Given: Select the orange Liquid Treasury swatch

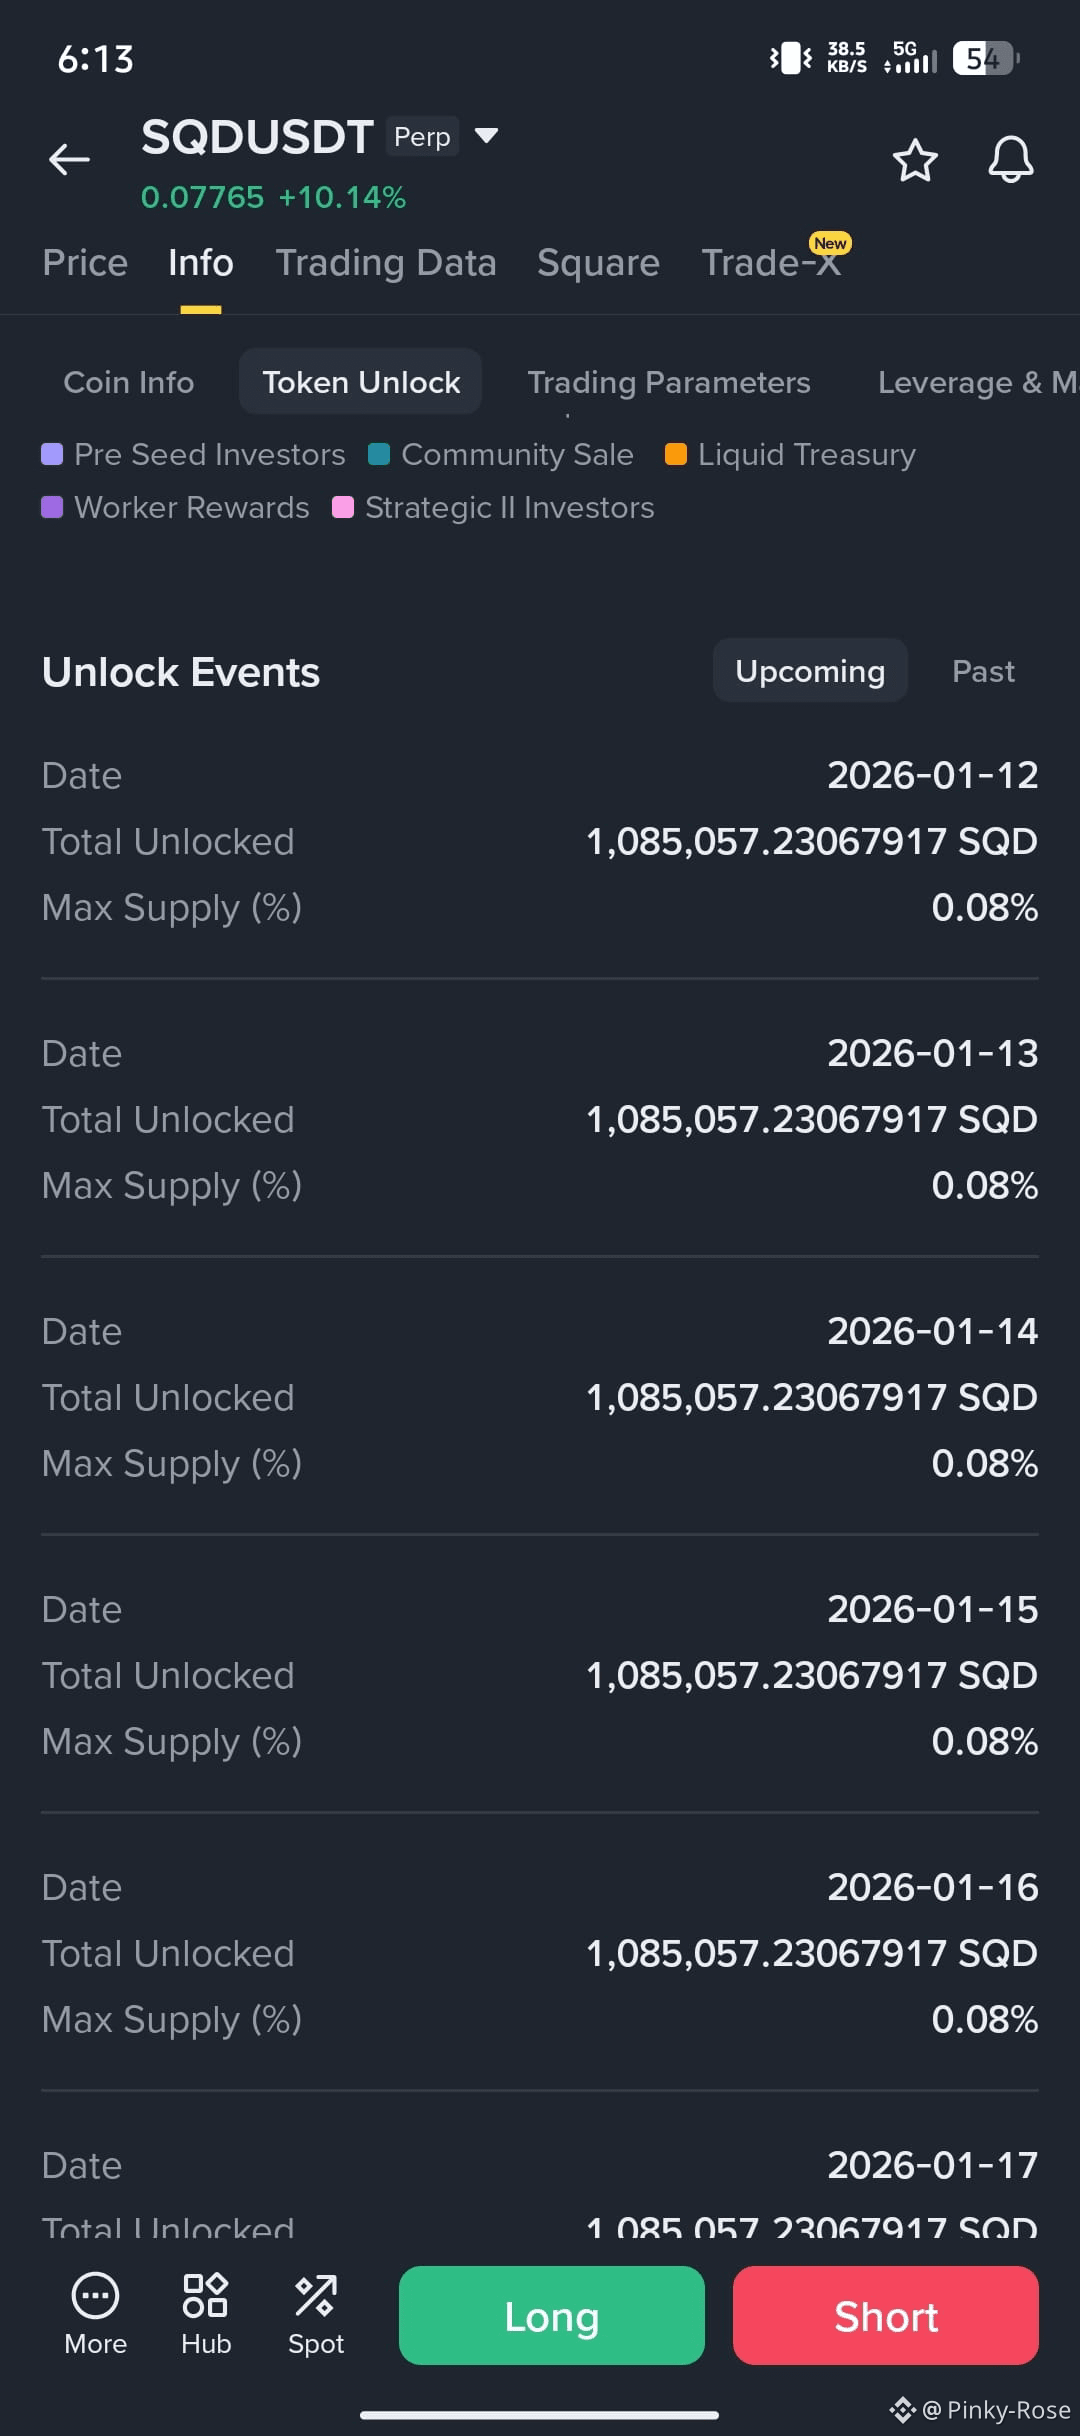Looking at the screenshot, I should tap(676, 455).
